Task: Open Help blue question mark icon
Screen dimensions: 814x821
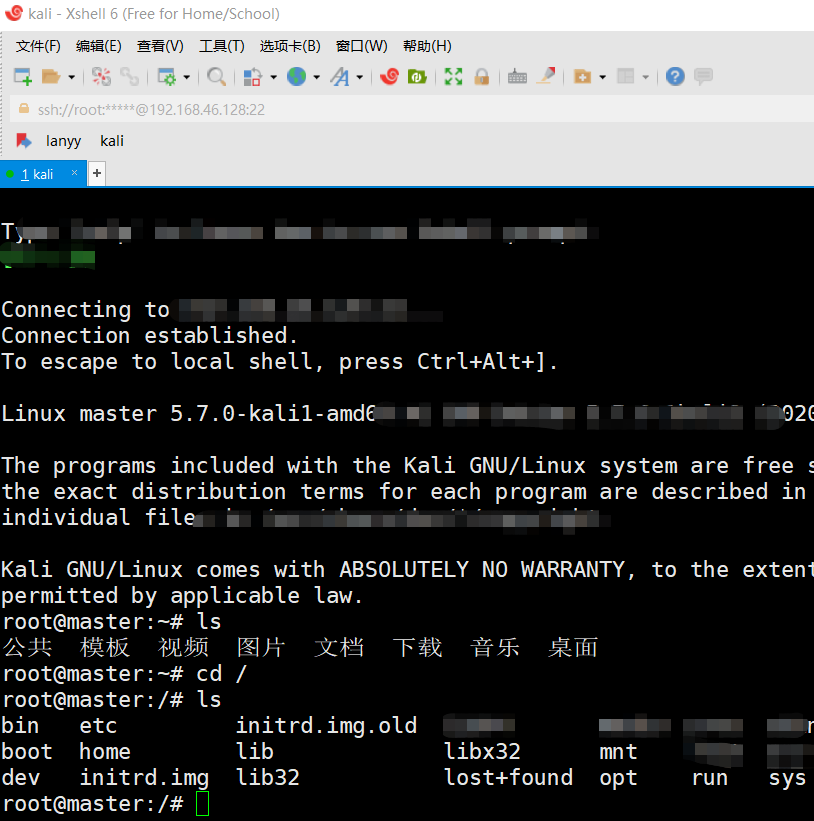Action: [x=675, y=77]
